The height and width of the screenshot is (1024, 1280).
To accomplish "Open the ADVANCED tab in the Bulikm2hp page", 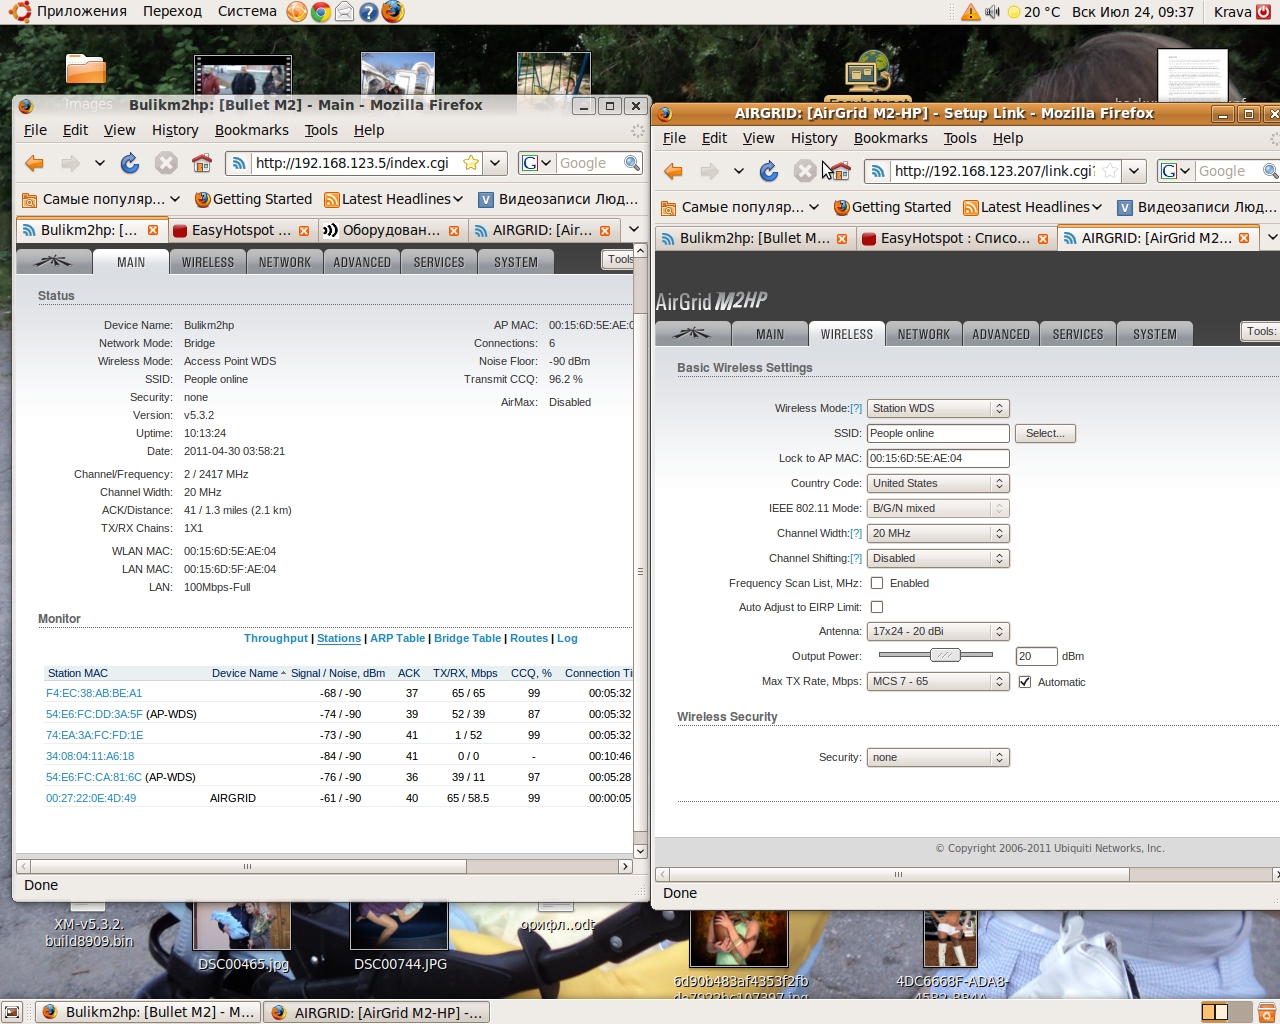I will pyautogui.click(x=362, y=262).
